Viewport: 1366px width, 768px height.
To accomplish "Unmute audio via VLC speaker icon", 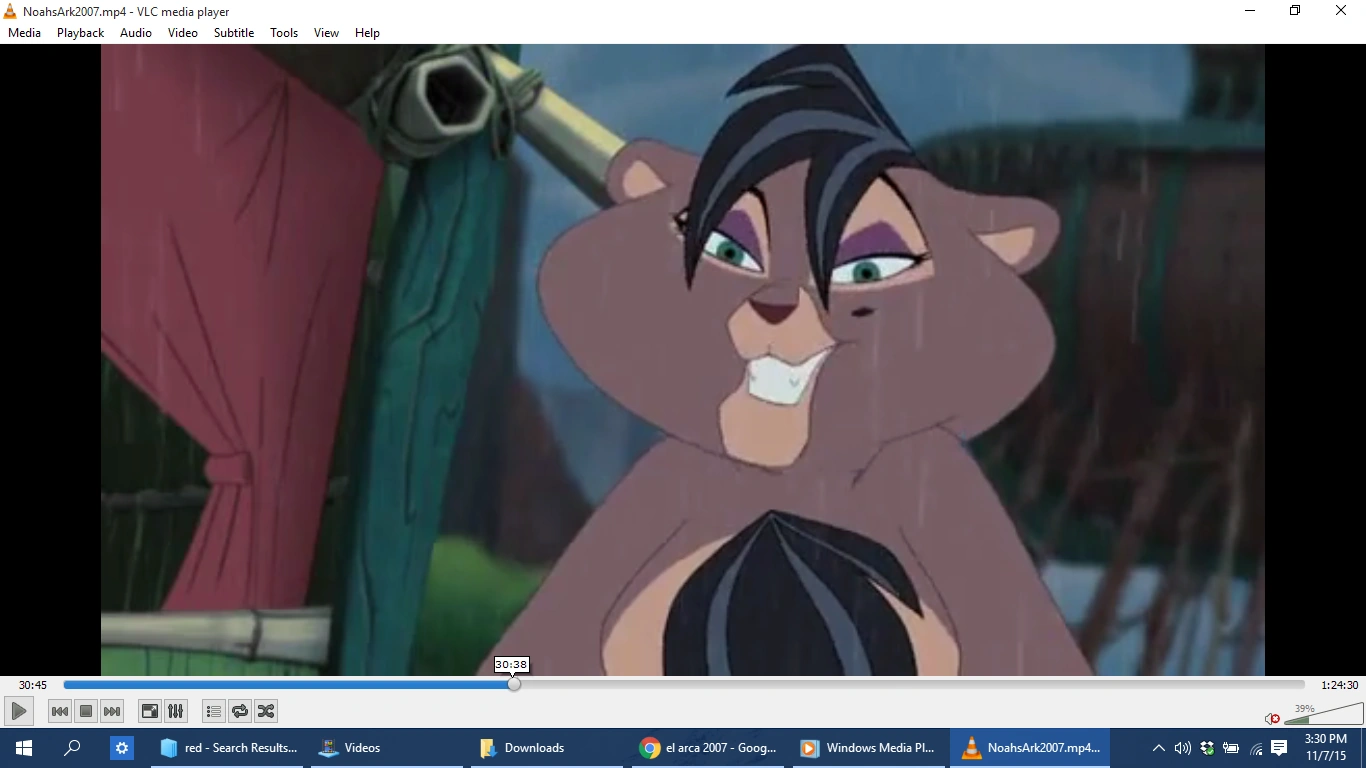I will coord(1272,718).
